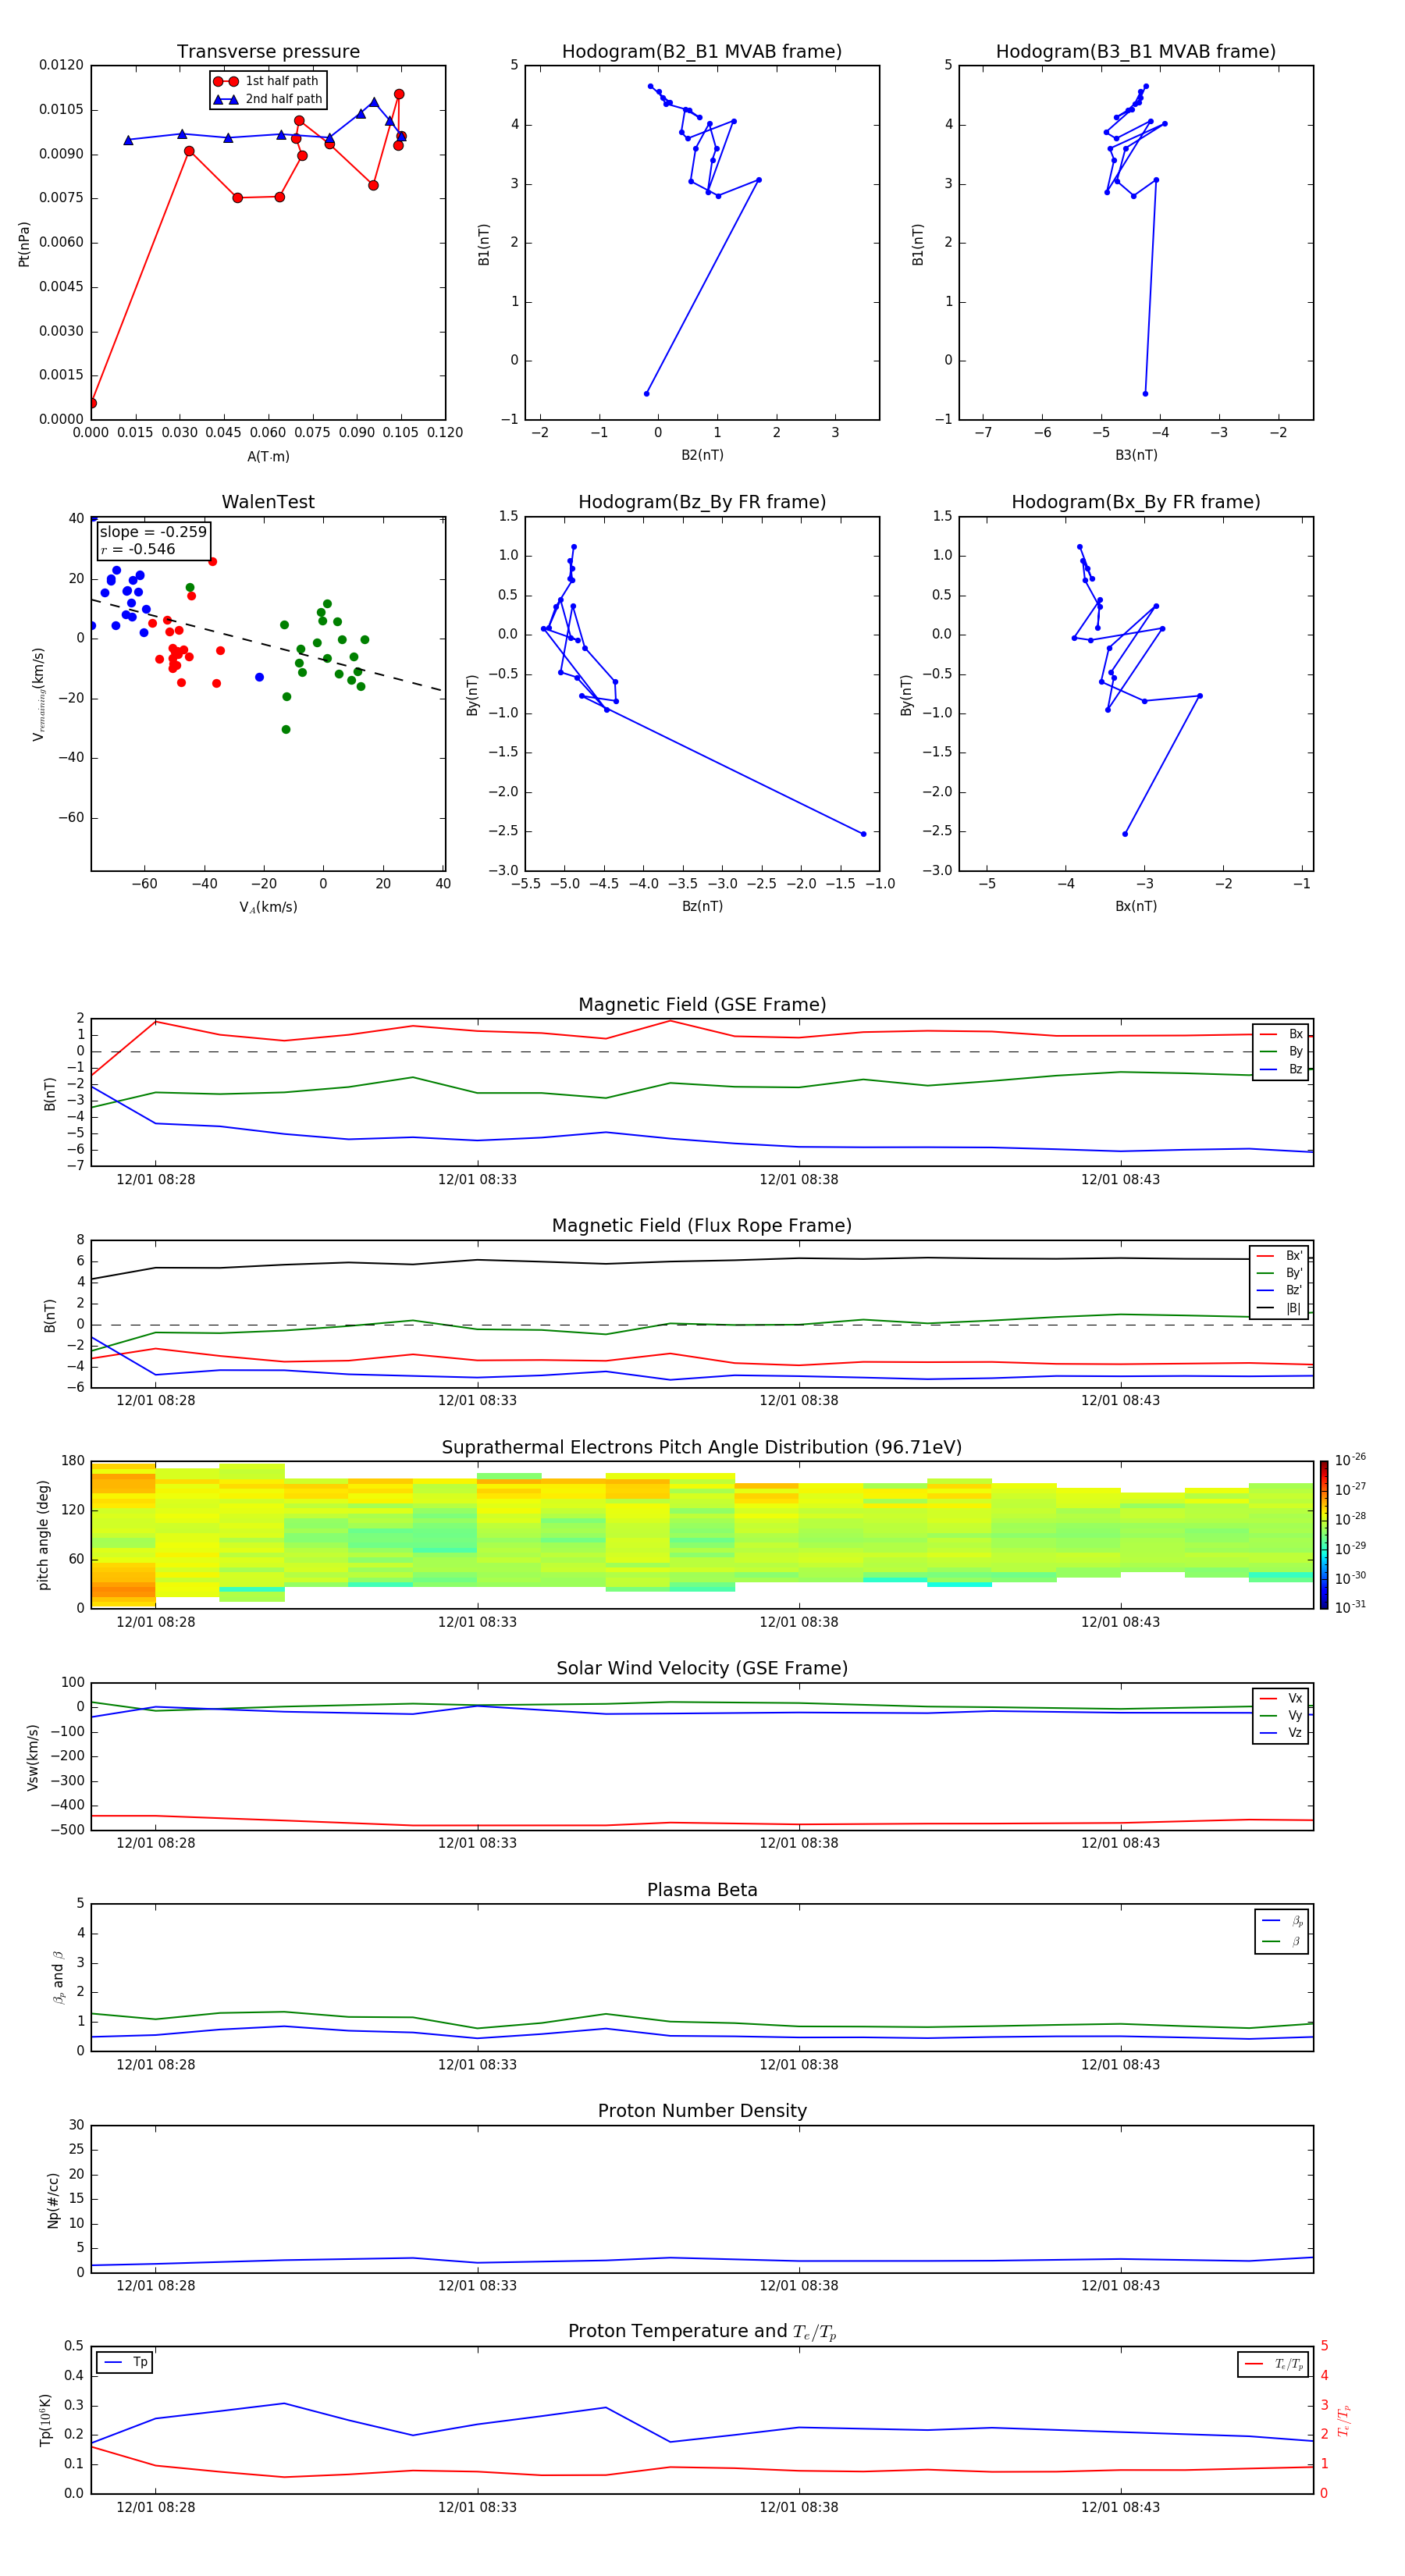Click the 'β' legend entry in Plasma Beta
This screenshot has width=1405, height=2576.
[1282, 1941]
